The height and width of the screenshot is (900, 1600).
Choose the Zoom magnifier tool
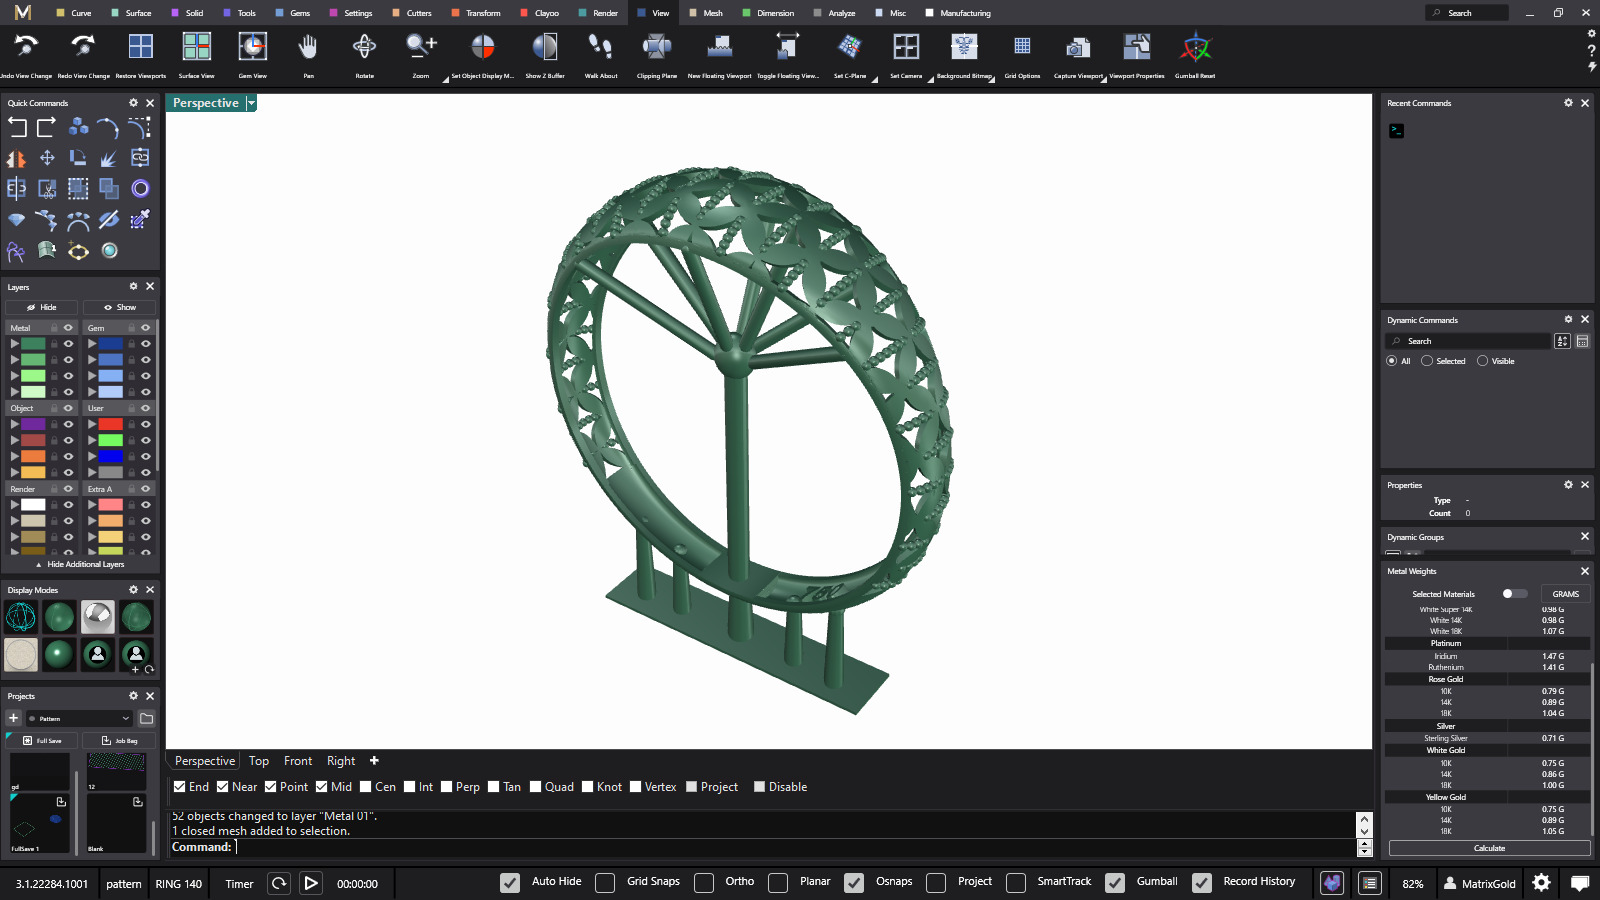pyautogui.click(x=421, y=47)
